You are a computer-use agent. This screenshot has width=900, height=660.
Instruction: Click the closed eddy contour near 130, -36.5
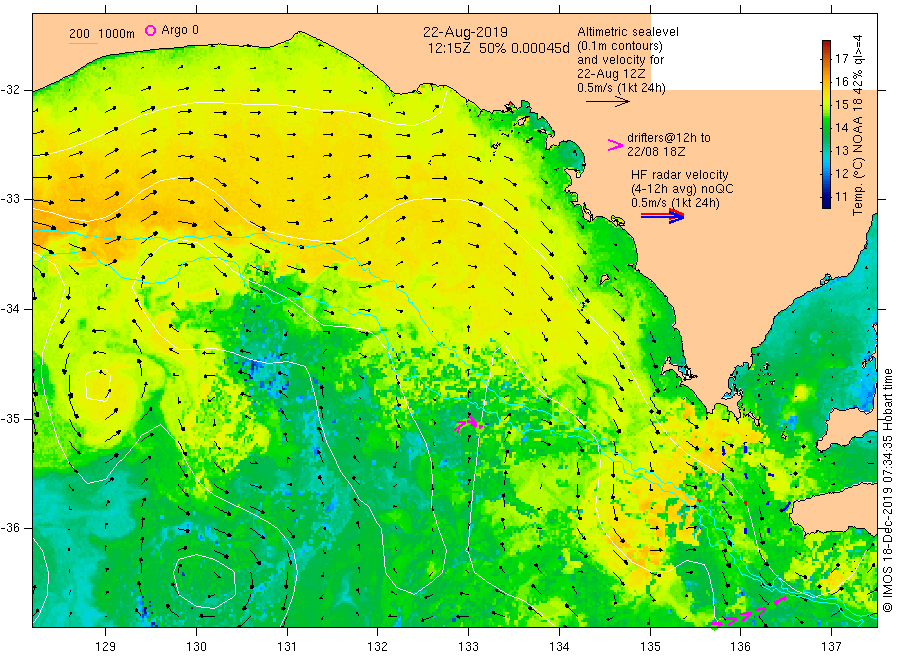[204, 582]
